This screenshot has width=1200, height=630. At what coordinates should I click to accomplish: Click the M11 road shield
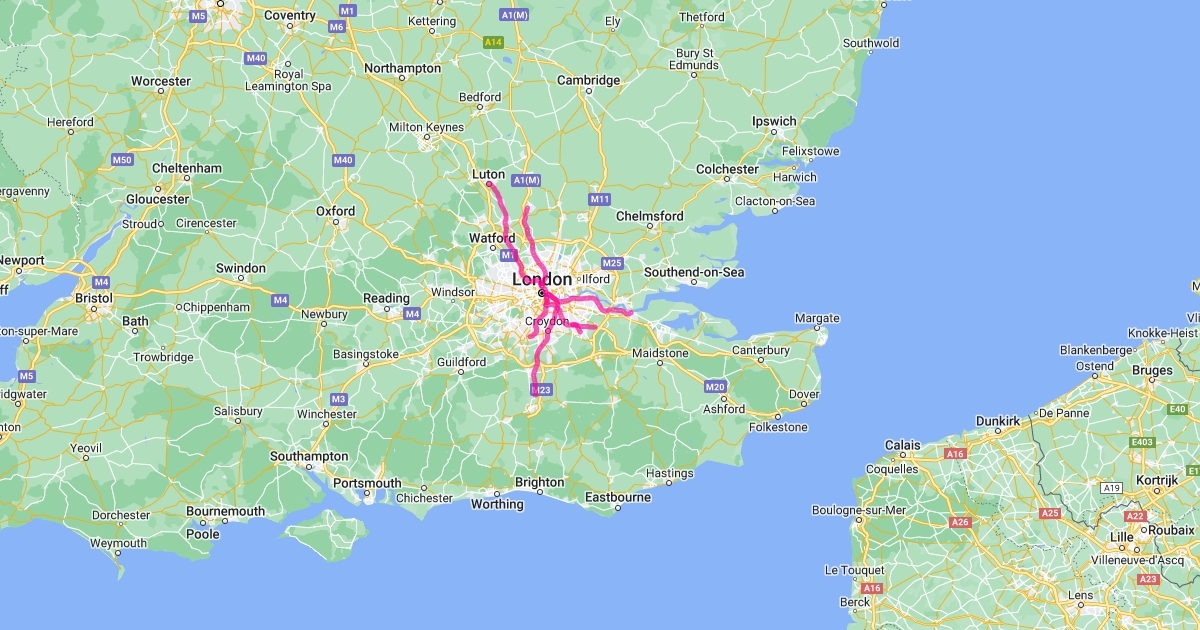(599, 199)
